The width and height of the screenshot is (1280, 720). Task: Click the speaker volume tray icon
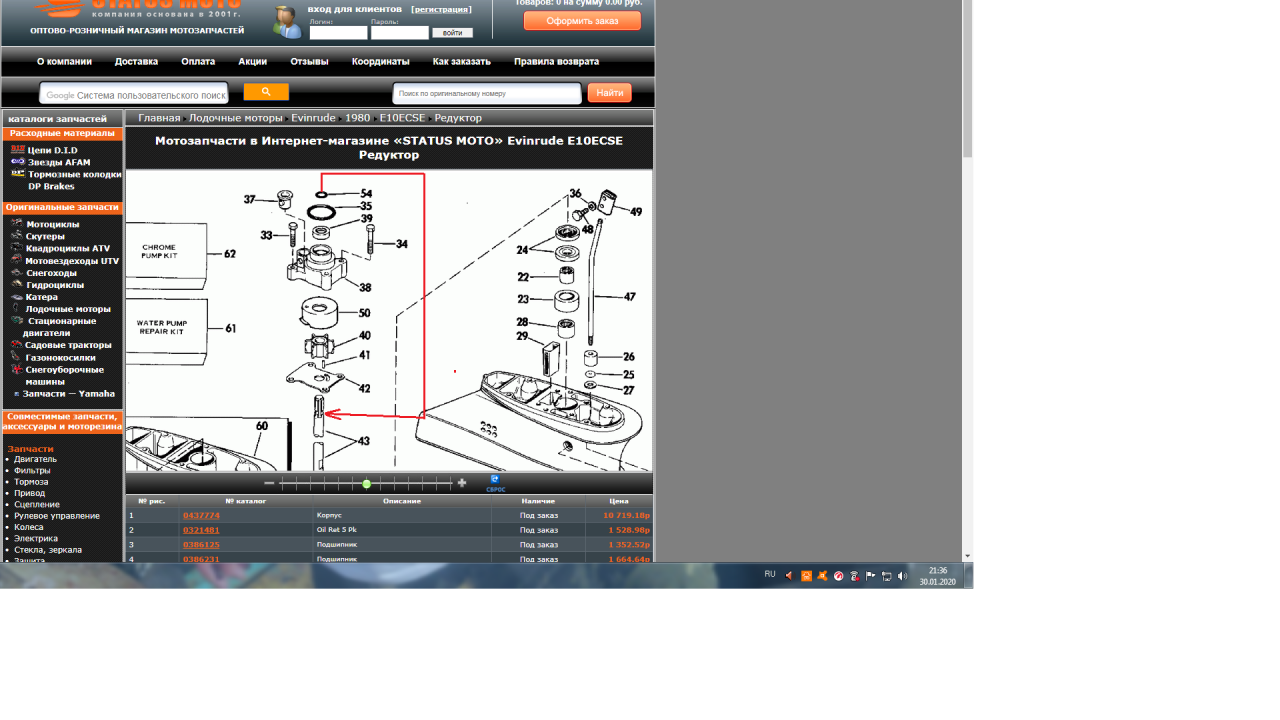(902, 576)
